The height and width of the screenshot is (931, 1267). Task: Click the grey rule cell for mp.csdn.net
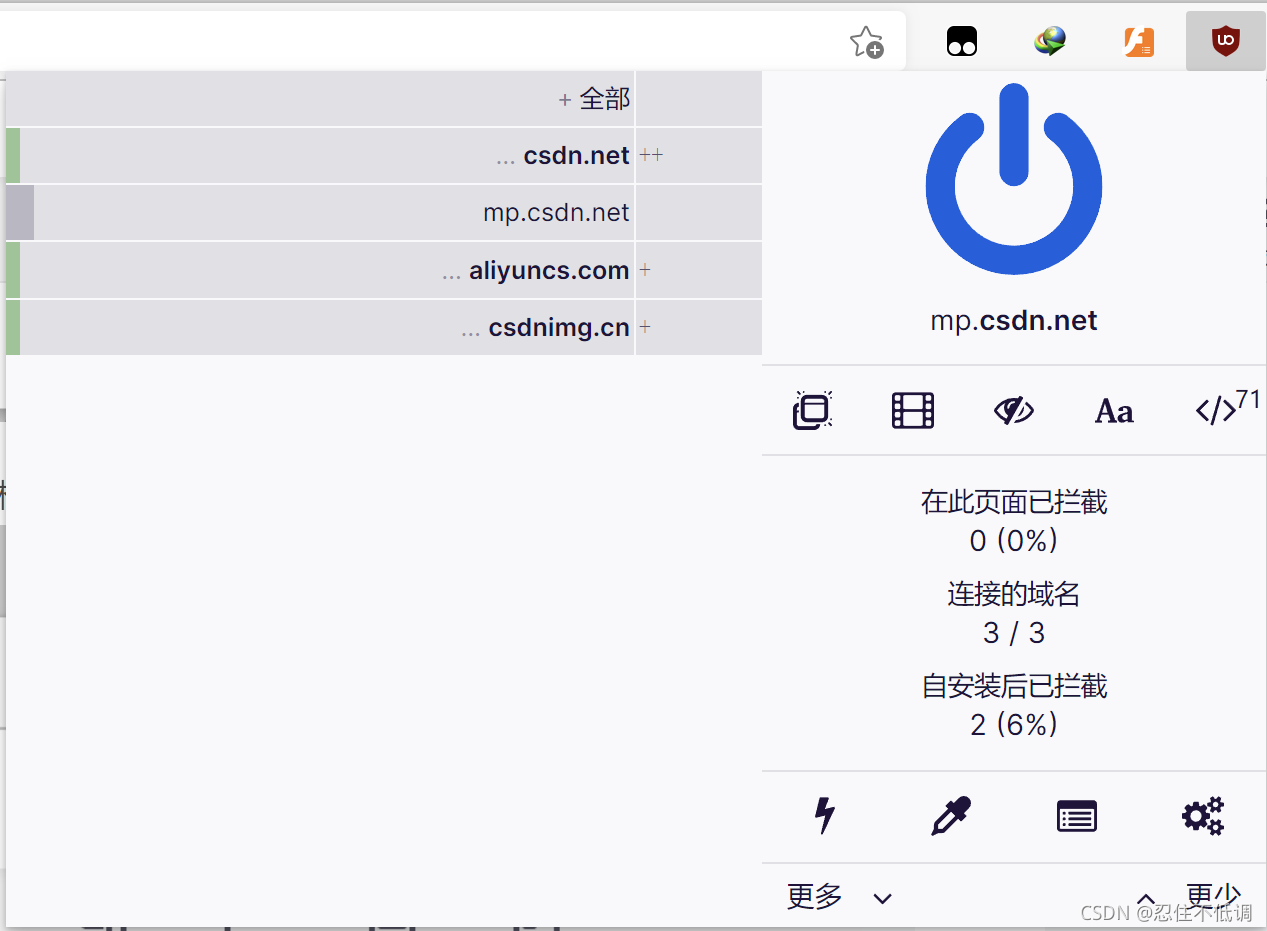point(20,212)
